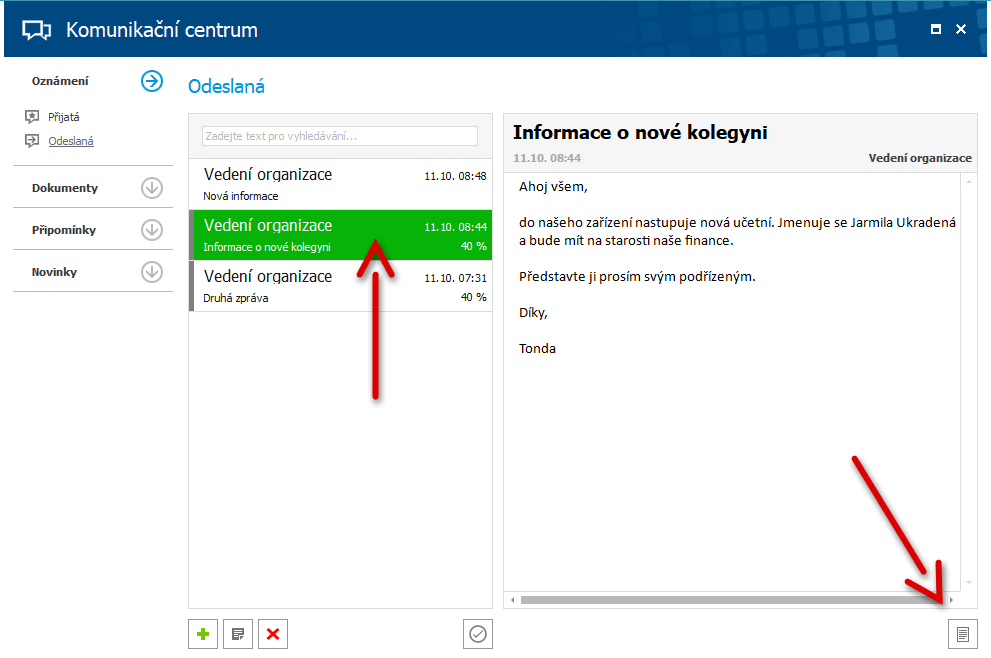Select the Dokumenty section label
The height and width of the screenshot is (658, 991).
tap(64, 188)
